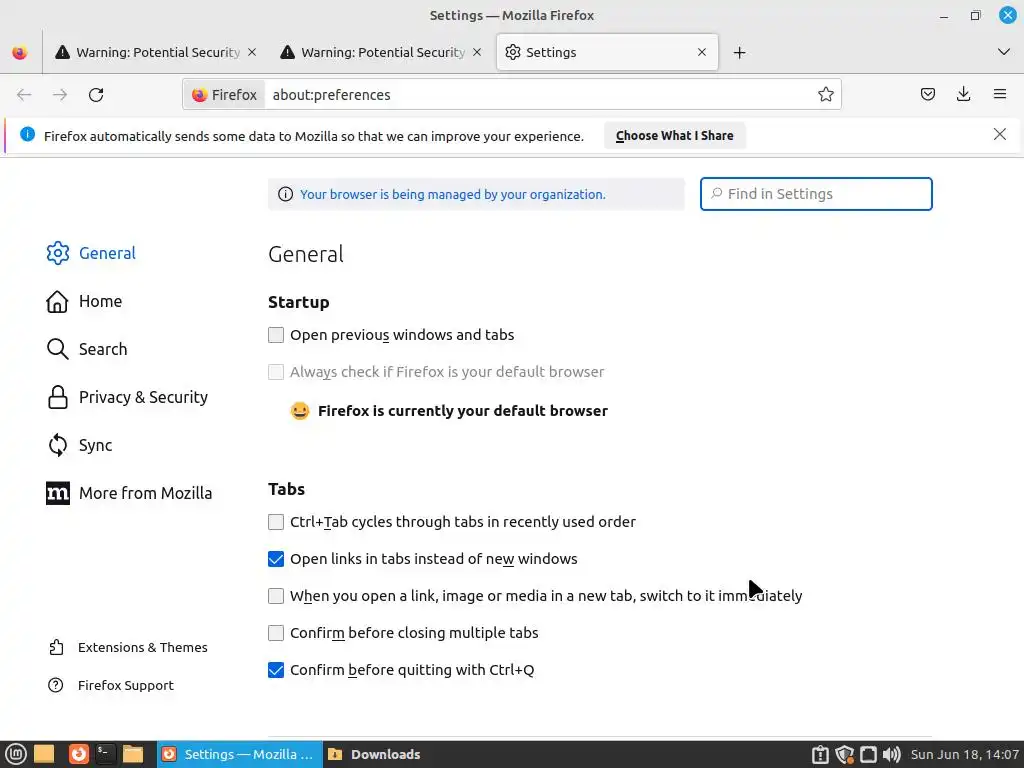This screenshot has height=768, width=1024.
Task: Switch to the first Warning: Potential Security tab
Action: pyautogui.click(x=157, y=52)
